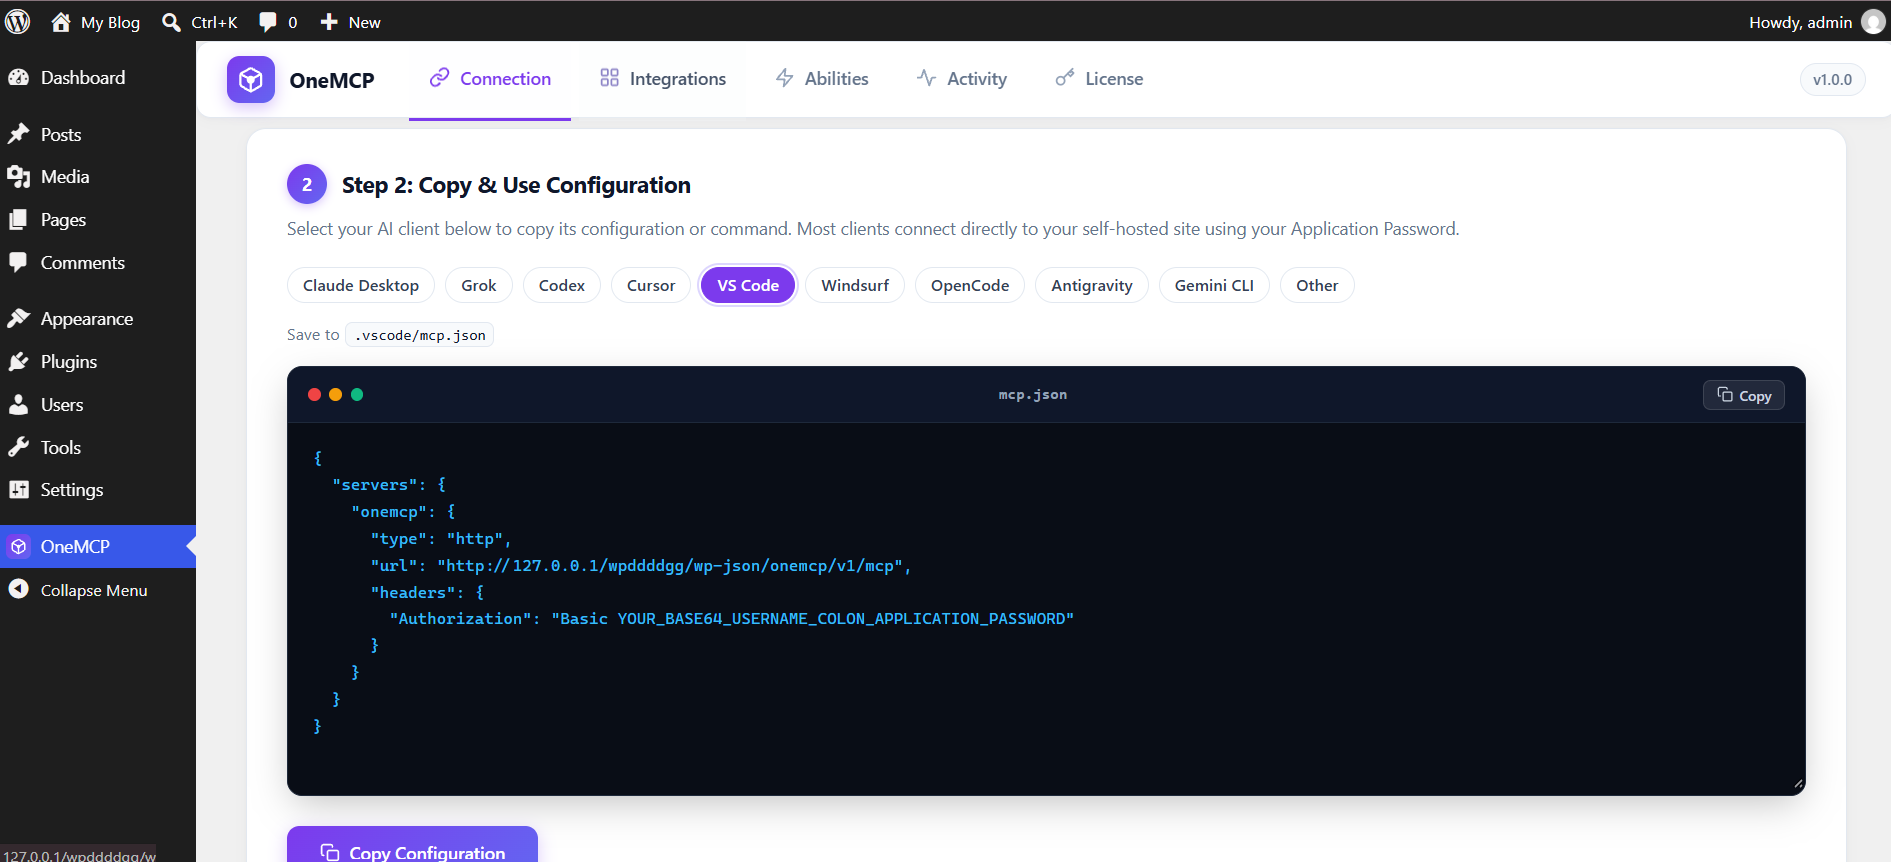1891x862 pixels.
Task: Click the OneMCP purple cube logo
Action: [x=251, y=79]
